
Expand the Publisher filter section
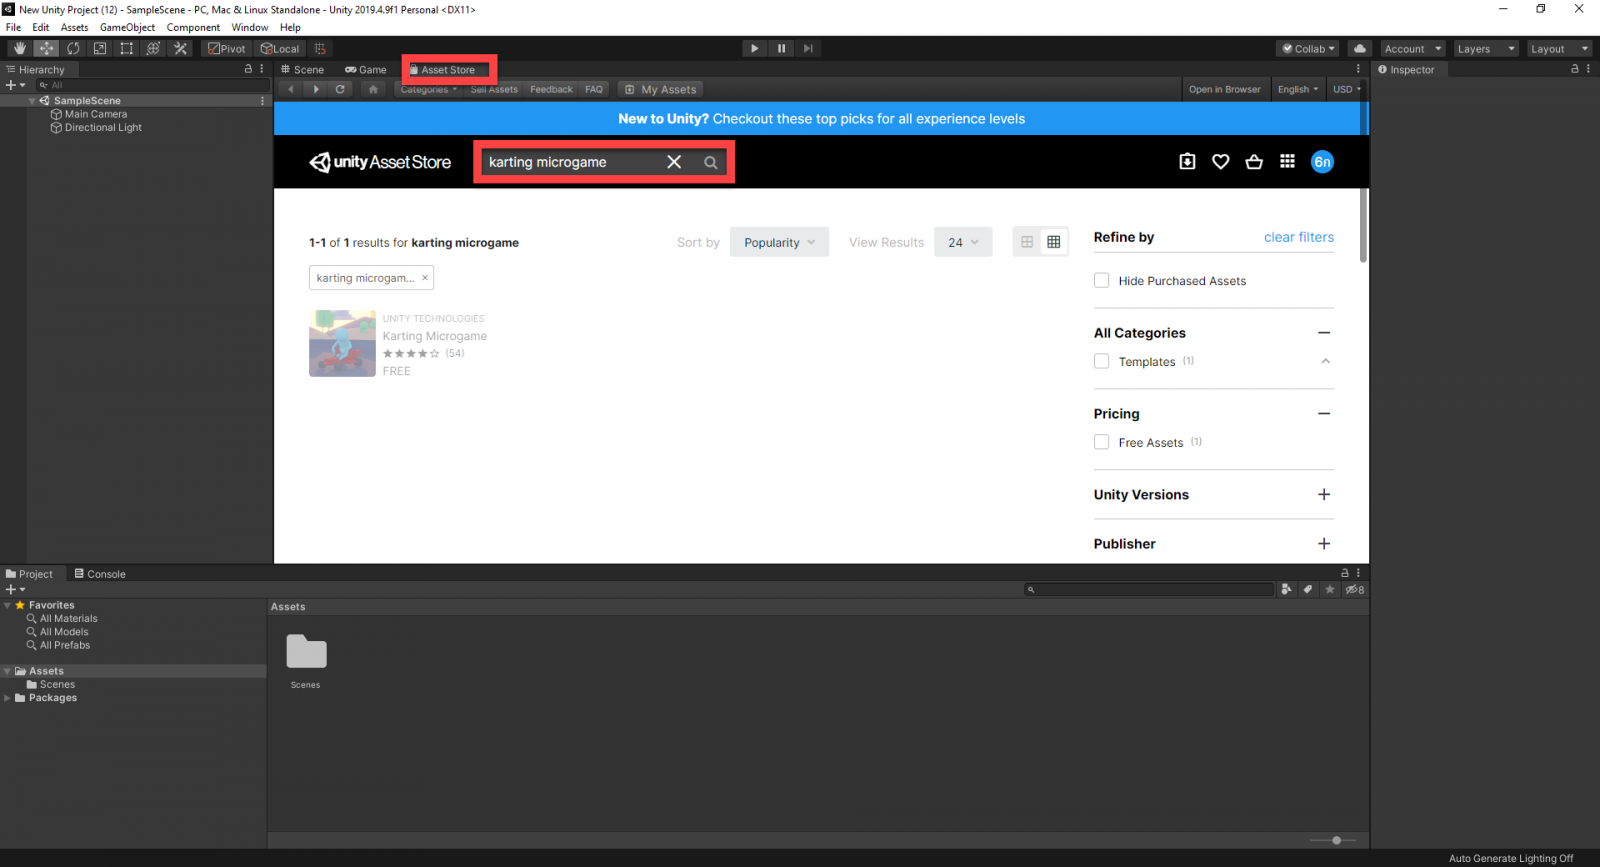pyautogui.click(x=1324, y=543)
